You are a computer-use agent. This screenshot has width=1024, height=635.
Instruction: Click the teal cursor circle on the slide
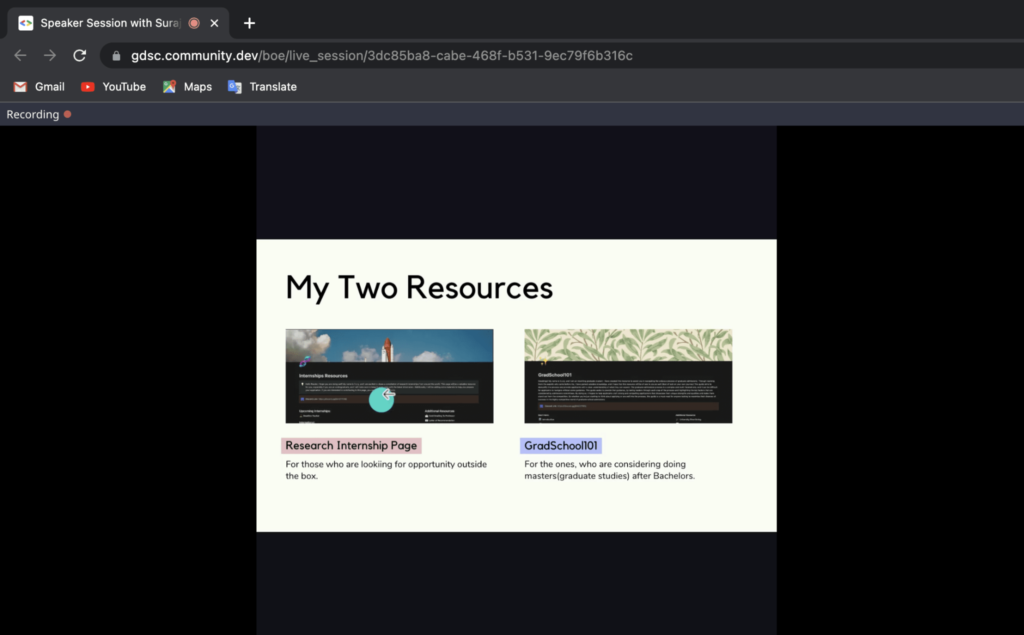(x=382, y=398)
